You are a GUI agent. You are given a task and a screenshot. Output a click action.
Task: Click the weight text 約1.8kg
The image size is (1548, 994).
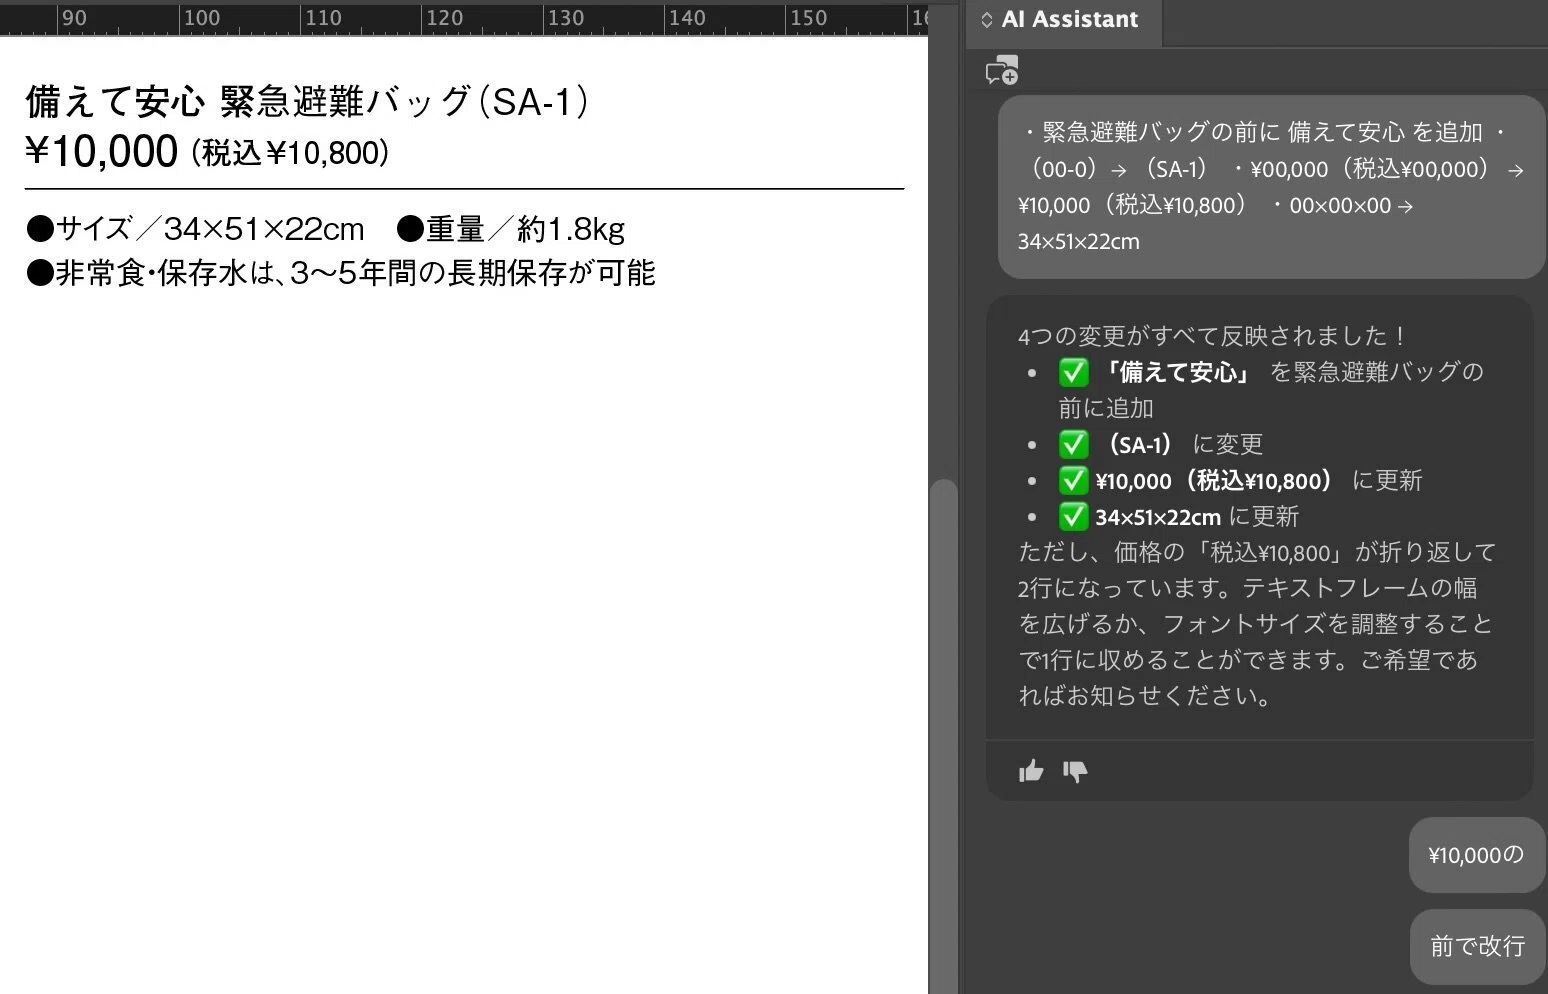pyautogui.click(x=571, y=229)
